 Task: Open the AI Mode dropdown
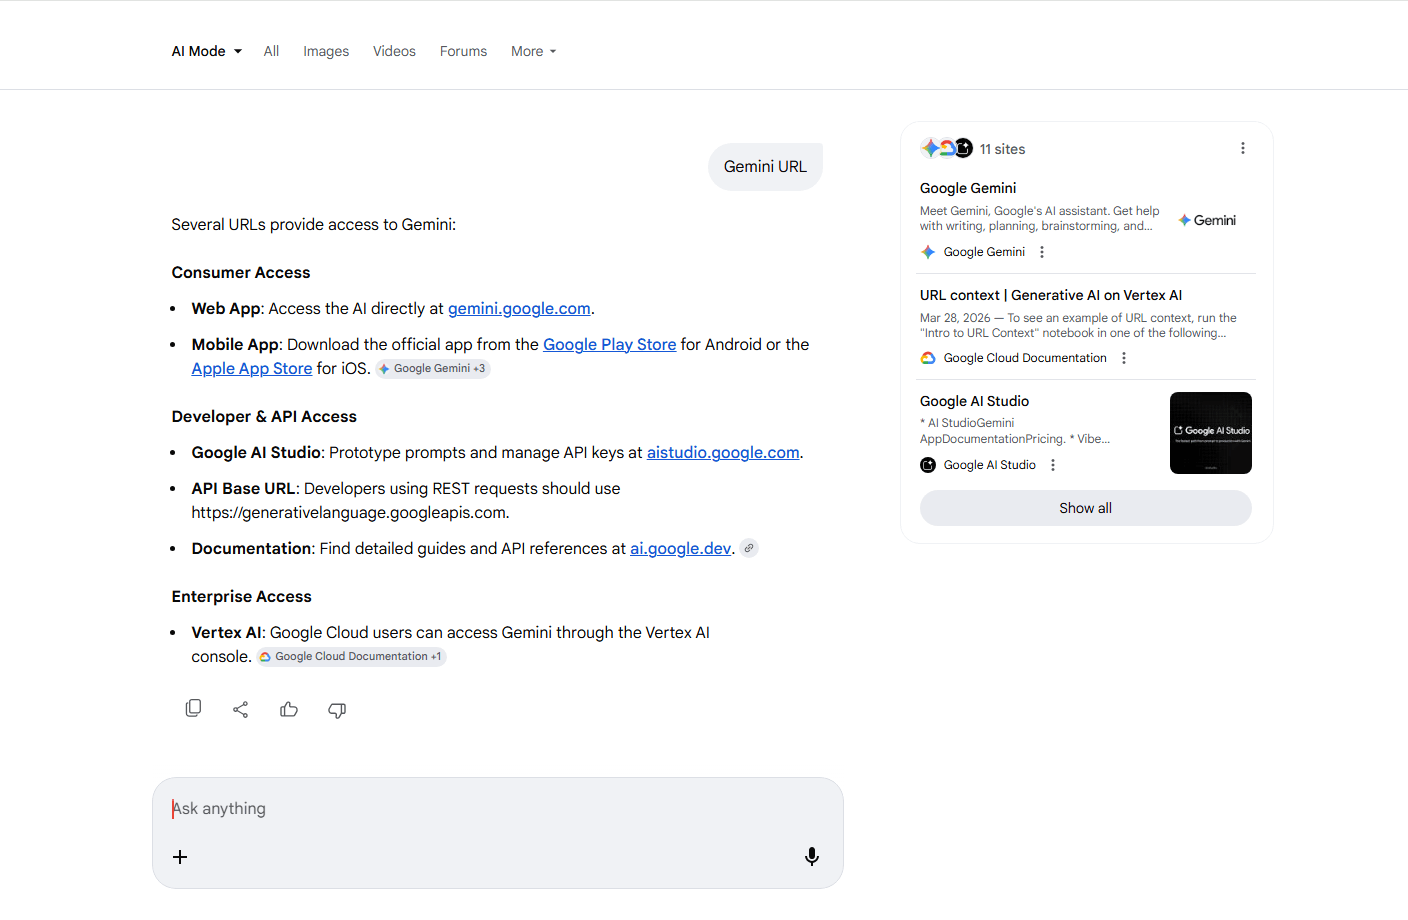pos(207,51)
